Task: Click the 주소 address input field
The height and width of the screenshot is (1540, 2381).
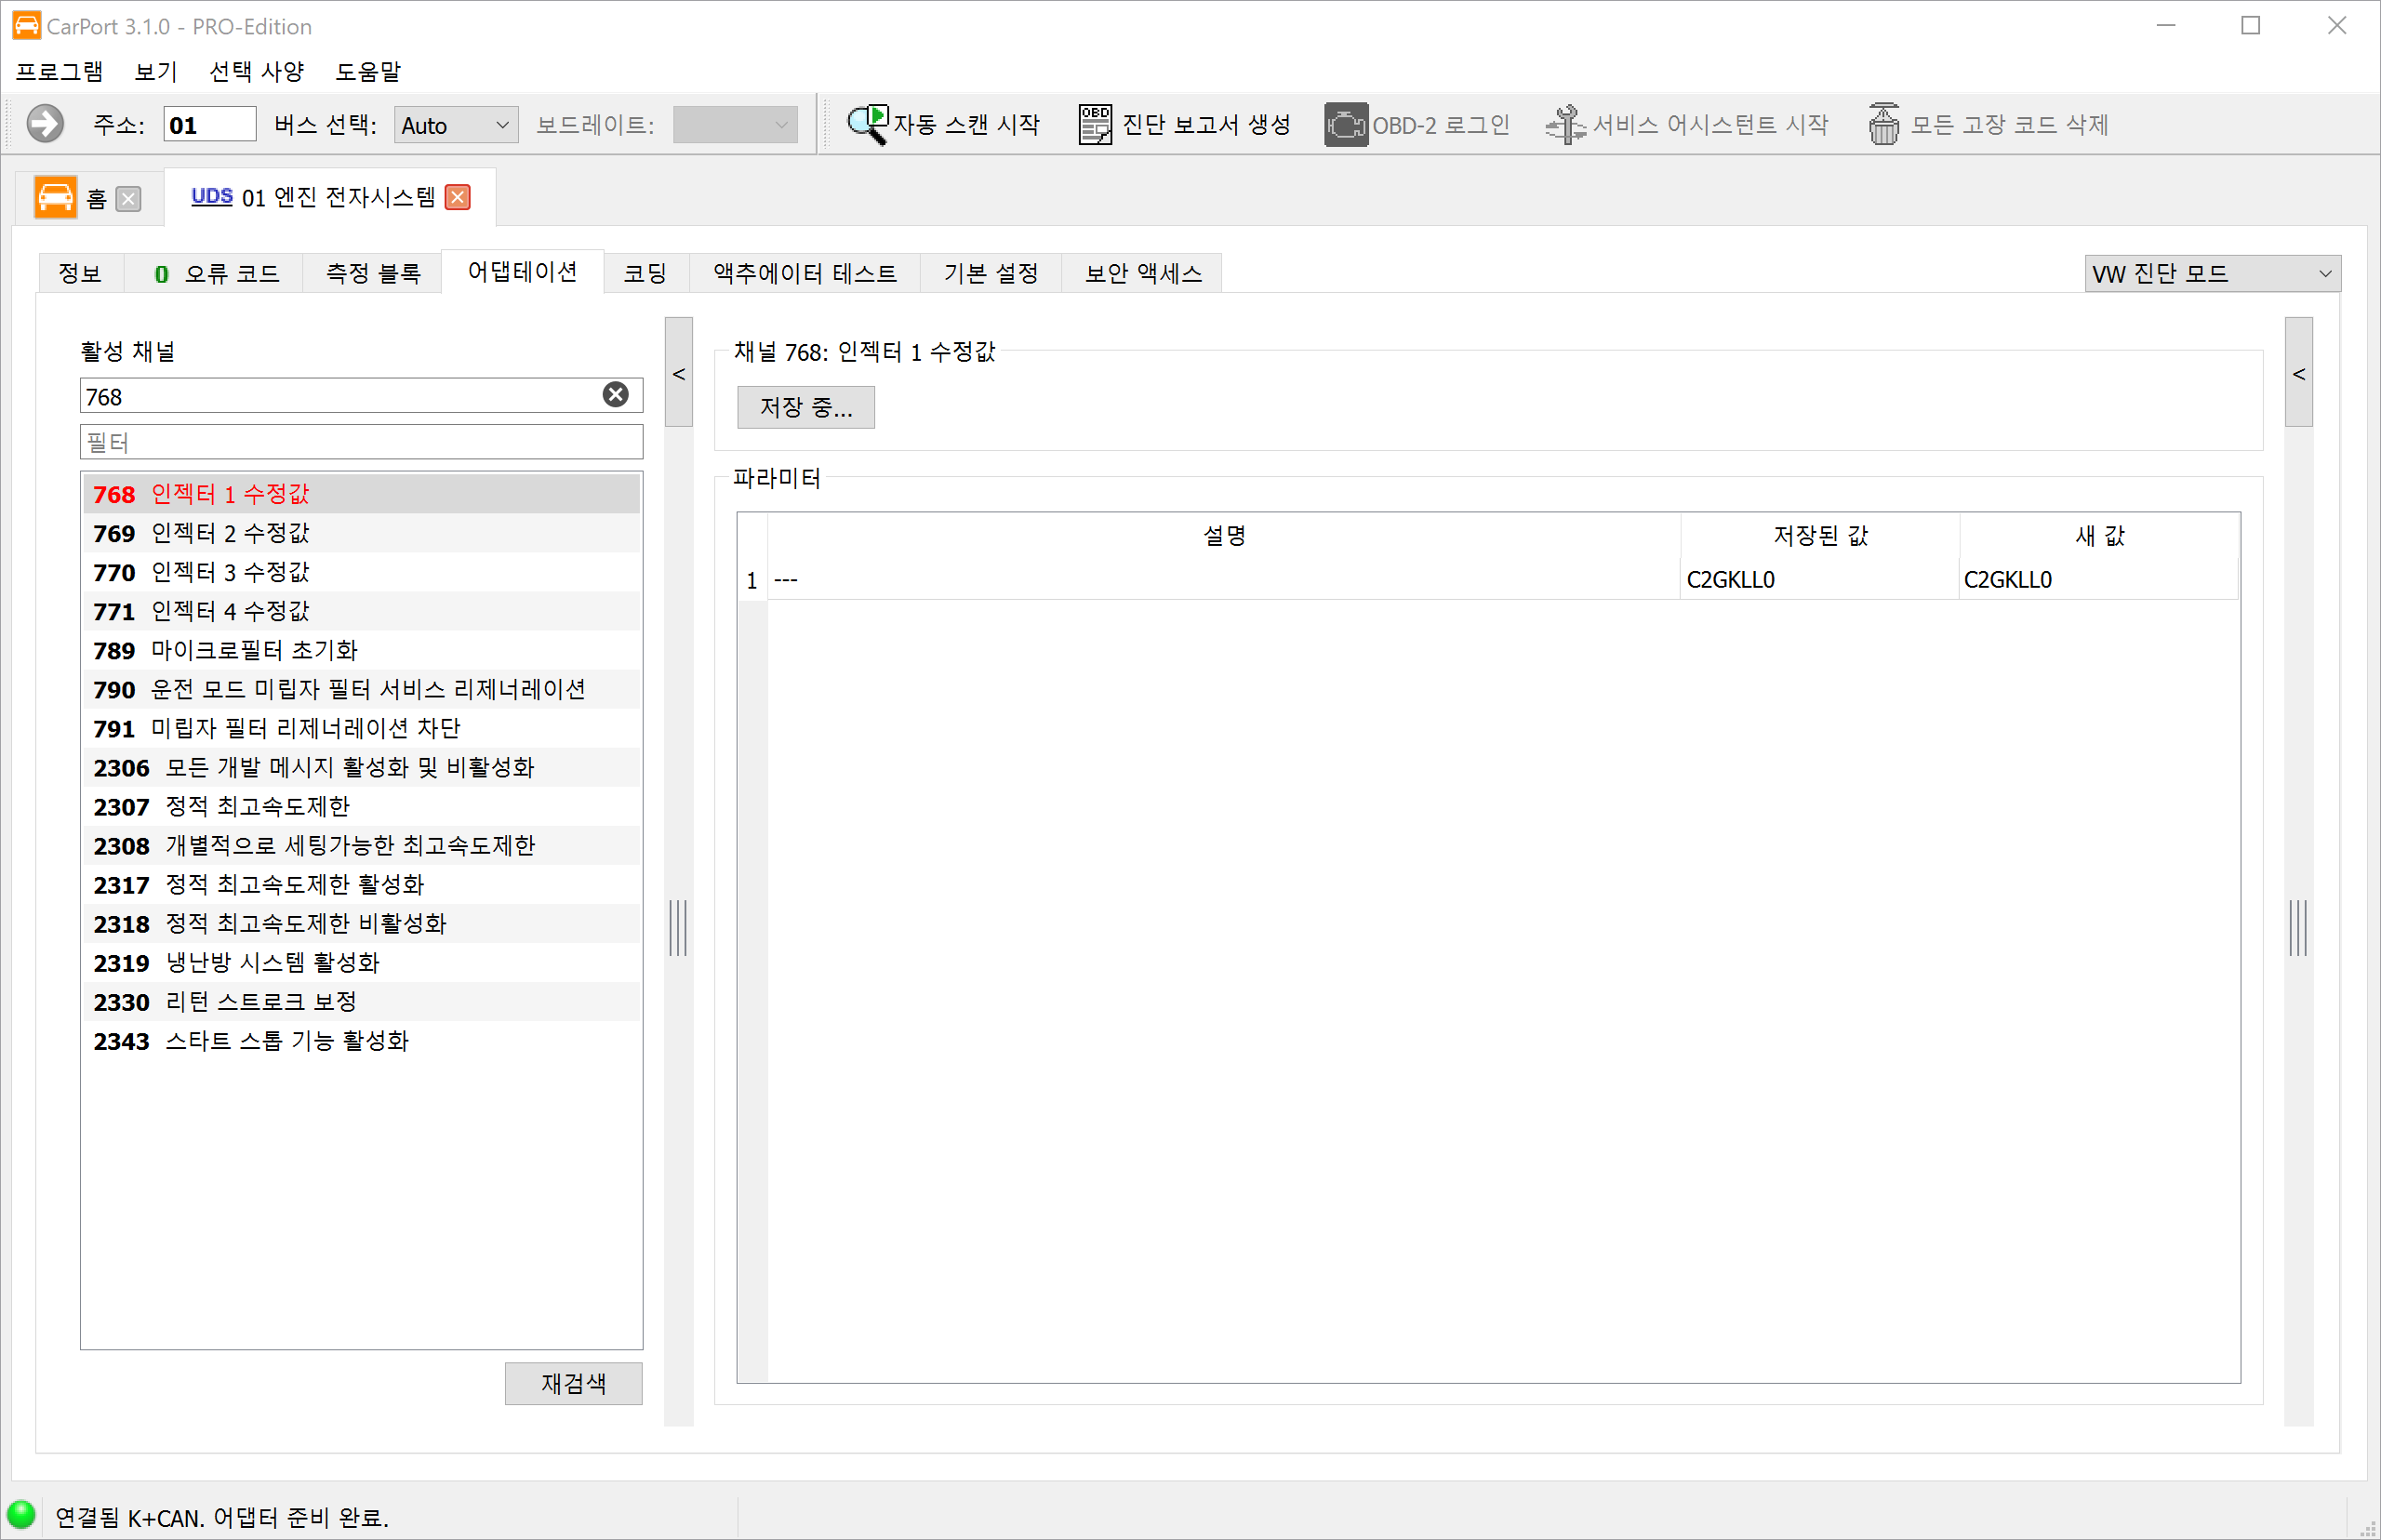Action: pyautogui.click(x=210, y=125)
